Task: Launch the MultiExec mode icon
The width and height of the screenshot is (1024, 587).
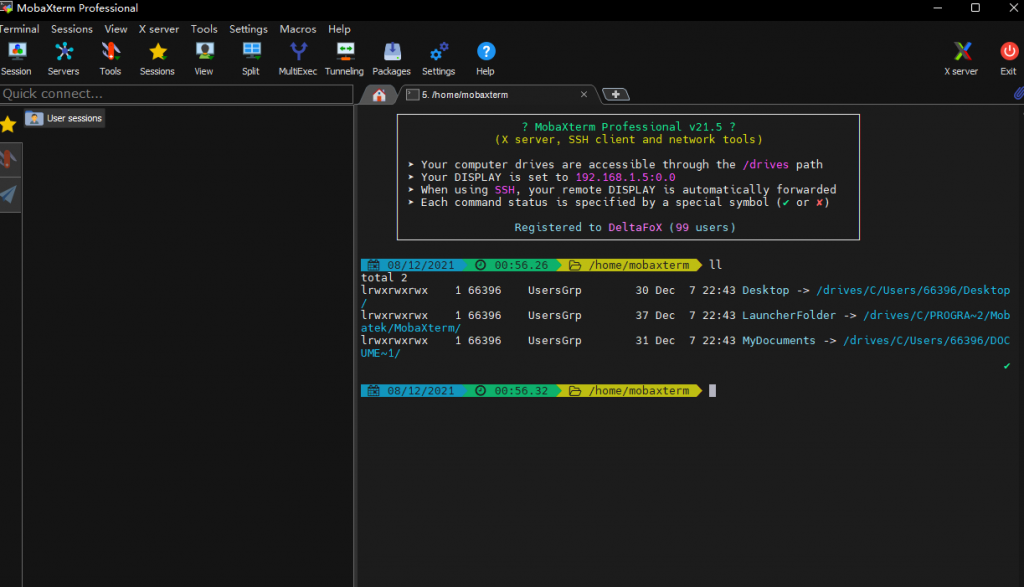Action: coord(297,57)
